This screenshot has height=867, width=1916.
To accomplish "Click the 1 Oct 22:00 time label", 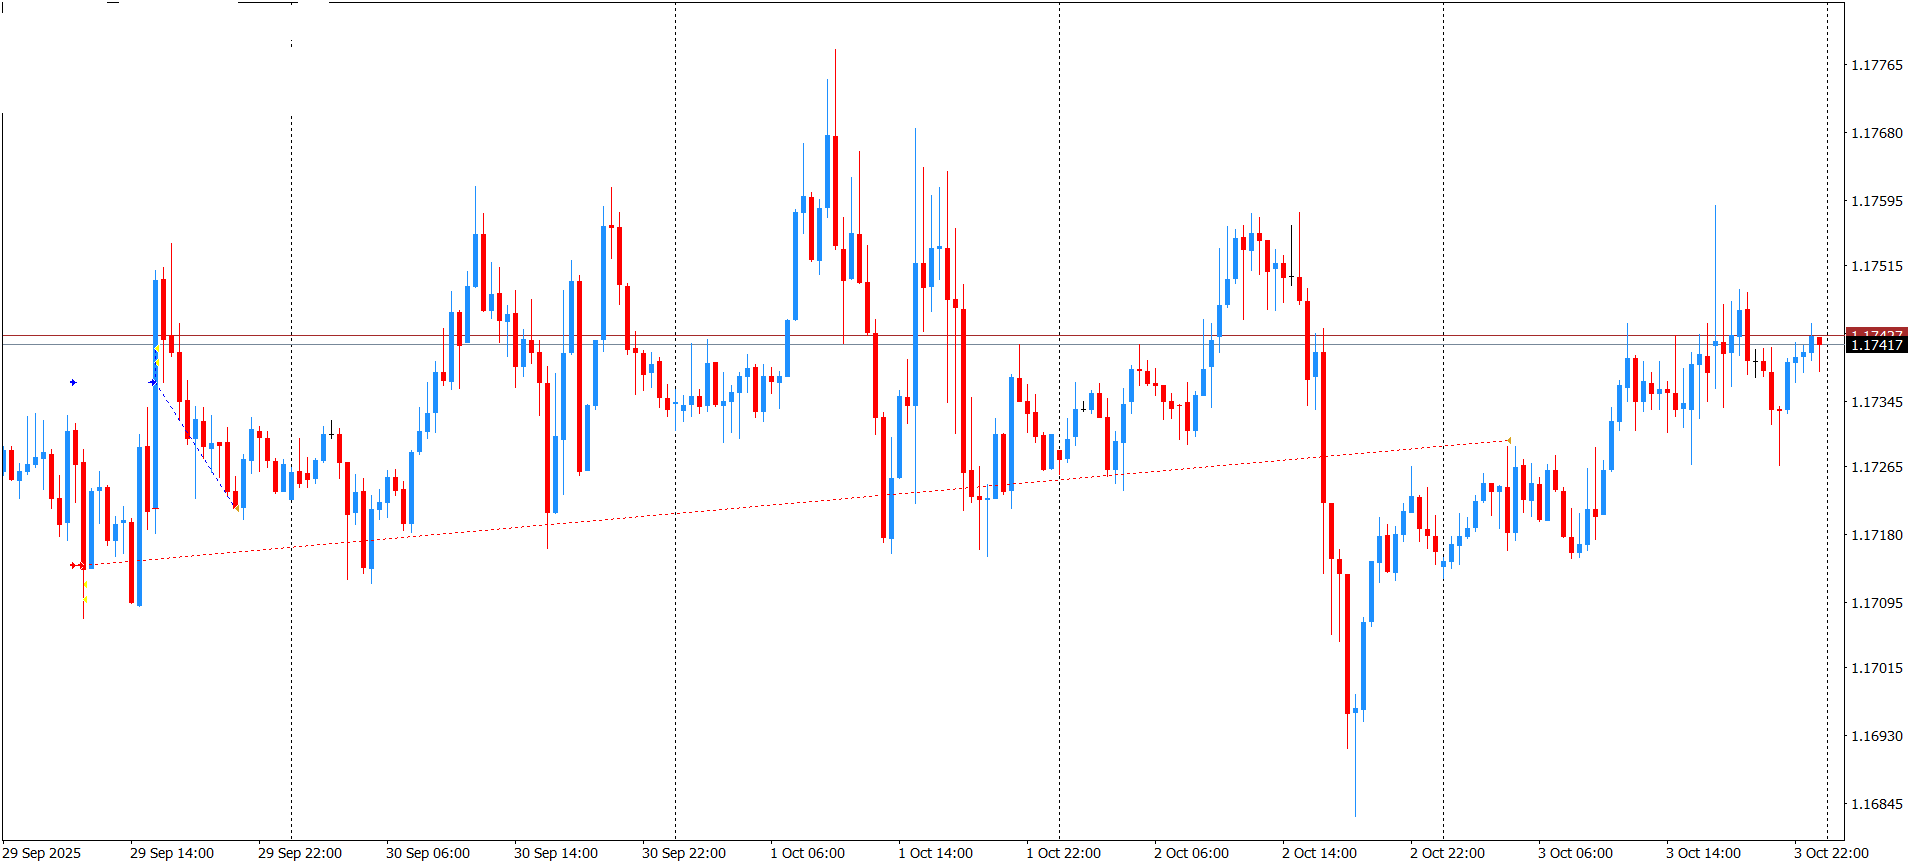I will tap(1063, 853).
